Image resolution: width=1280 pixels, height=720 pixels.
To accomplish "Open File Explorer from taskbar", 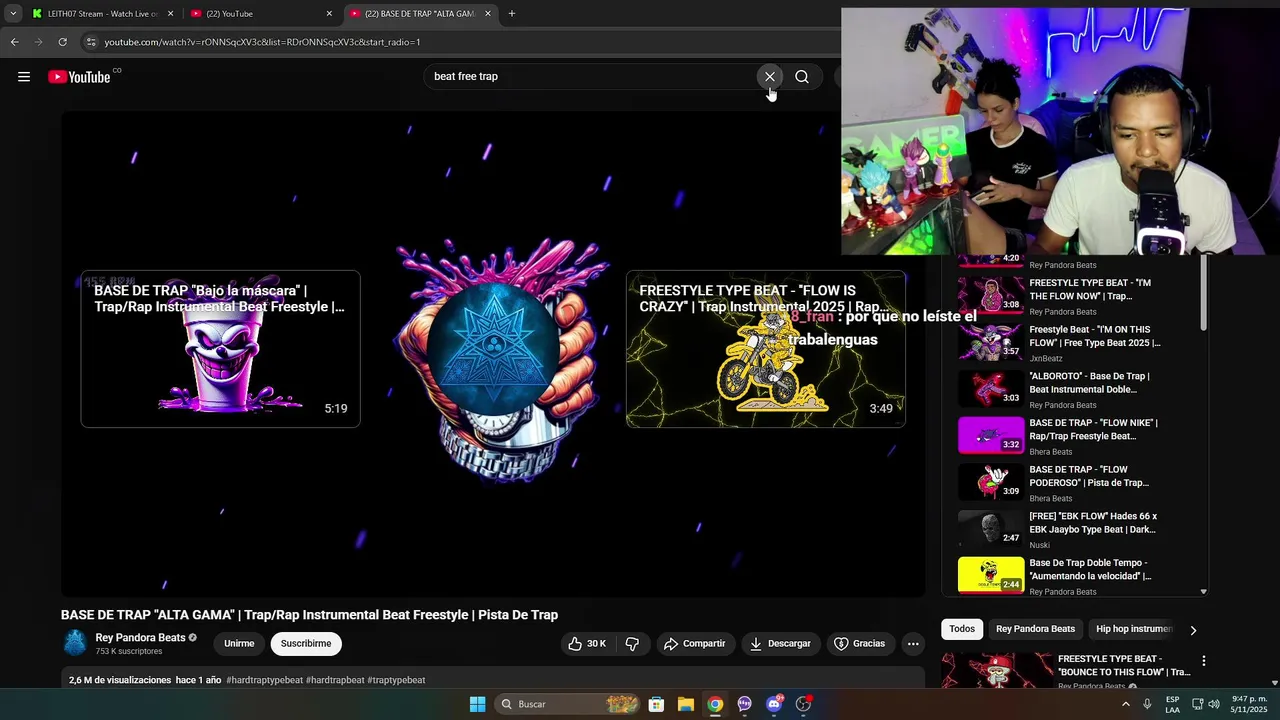I will tap(686, 704).
